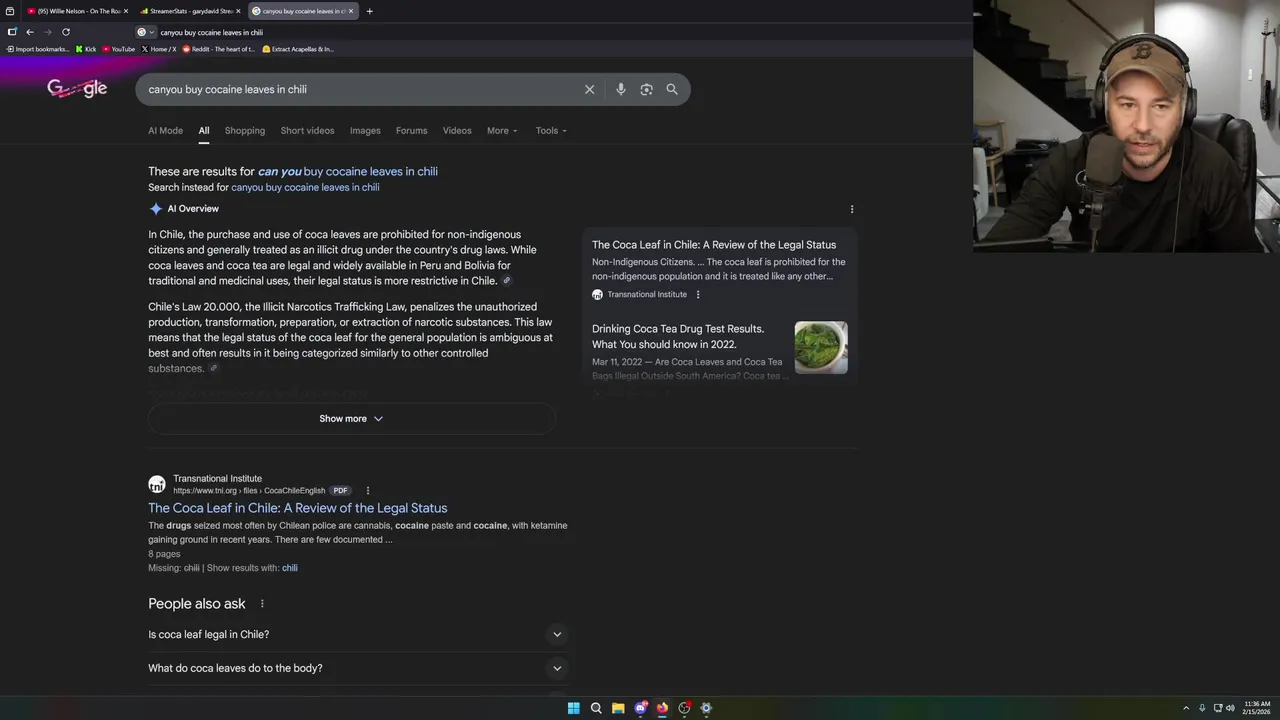Go back with the browser back arrow
The height and width of the screenshot is (720, 1280).
coord(30,32)
